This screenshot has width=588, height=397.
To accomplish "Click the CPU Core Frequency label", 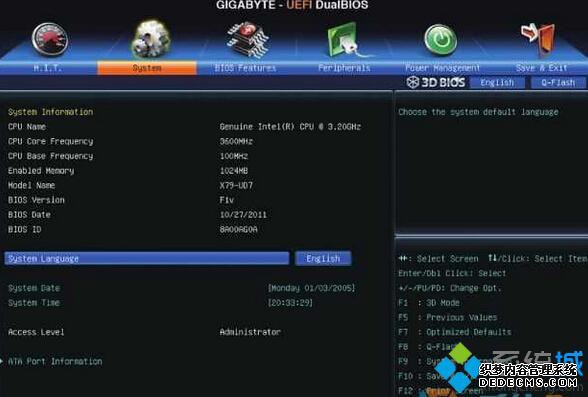I will coord(51,141).
